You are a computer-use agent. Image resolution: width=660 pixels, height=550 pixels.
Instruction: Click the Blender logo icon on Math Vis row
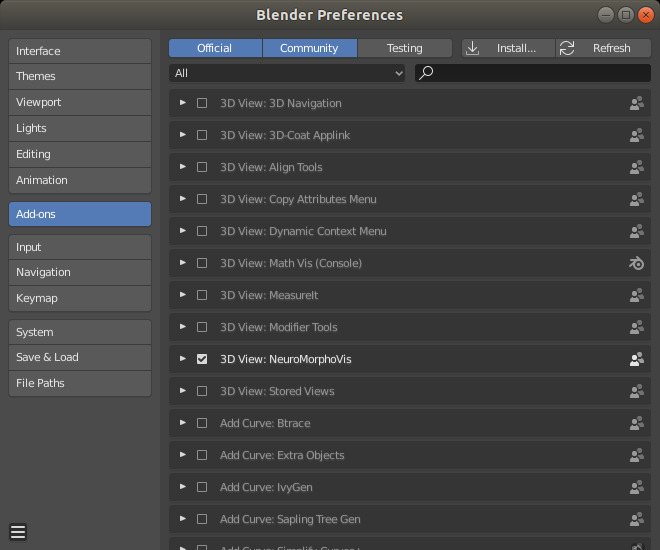[x=636, y=263]
